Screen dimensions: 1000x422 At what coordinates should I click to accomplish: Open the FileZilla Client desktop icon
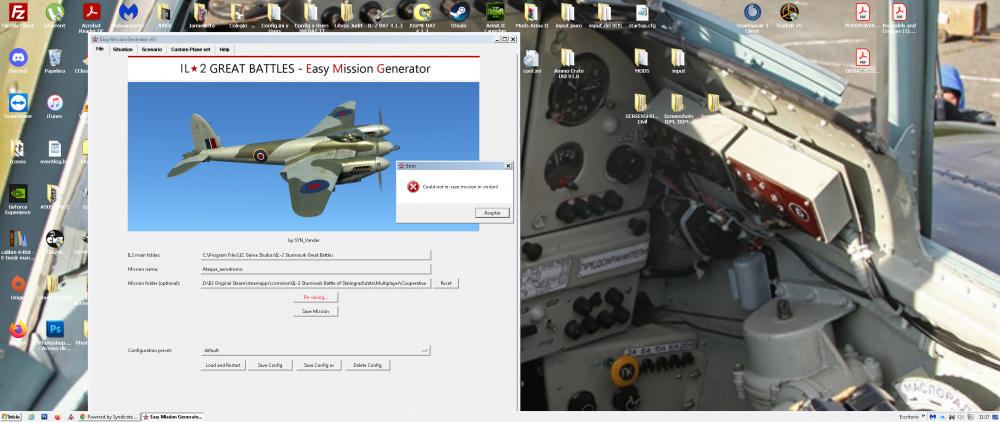18,14
